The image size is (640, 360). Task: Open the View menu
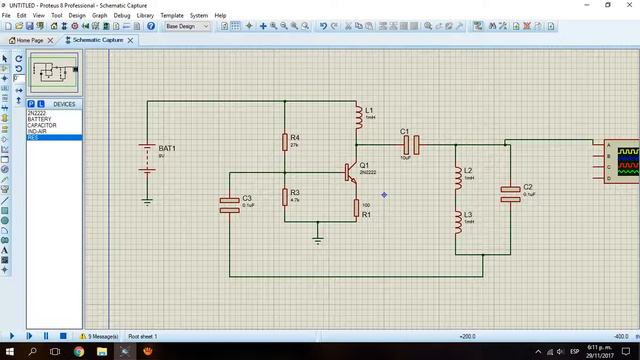click(39, 16)
